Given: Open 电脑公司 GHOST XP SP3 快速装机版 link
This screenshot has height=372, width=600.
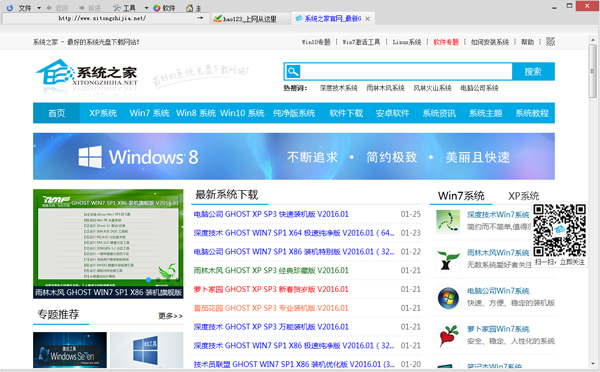Looking at the screenshot, I should 271,214.
